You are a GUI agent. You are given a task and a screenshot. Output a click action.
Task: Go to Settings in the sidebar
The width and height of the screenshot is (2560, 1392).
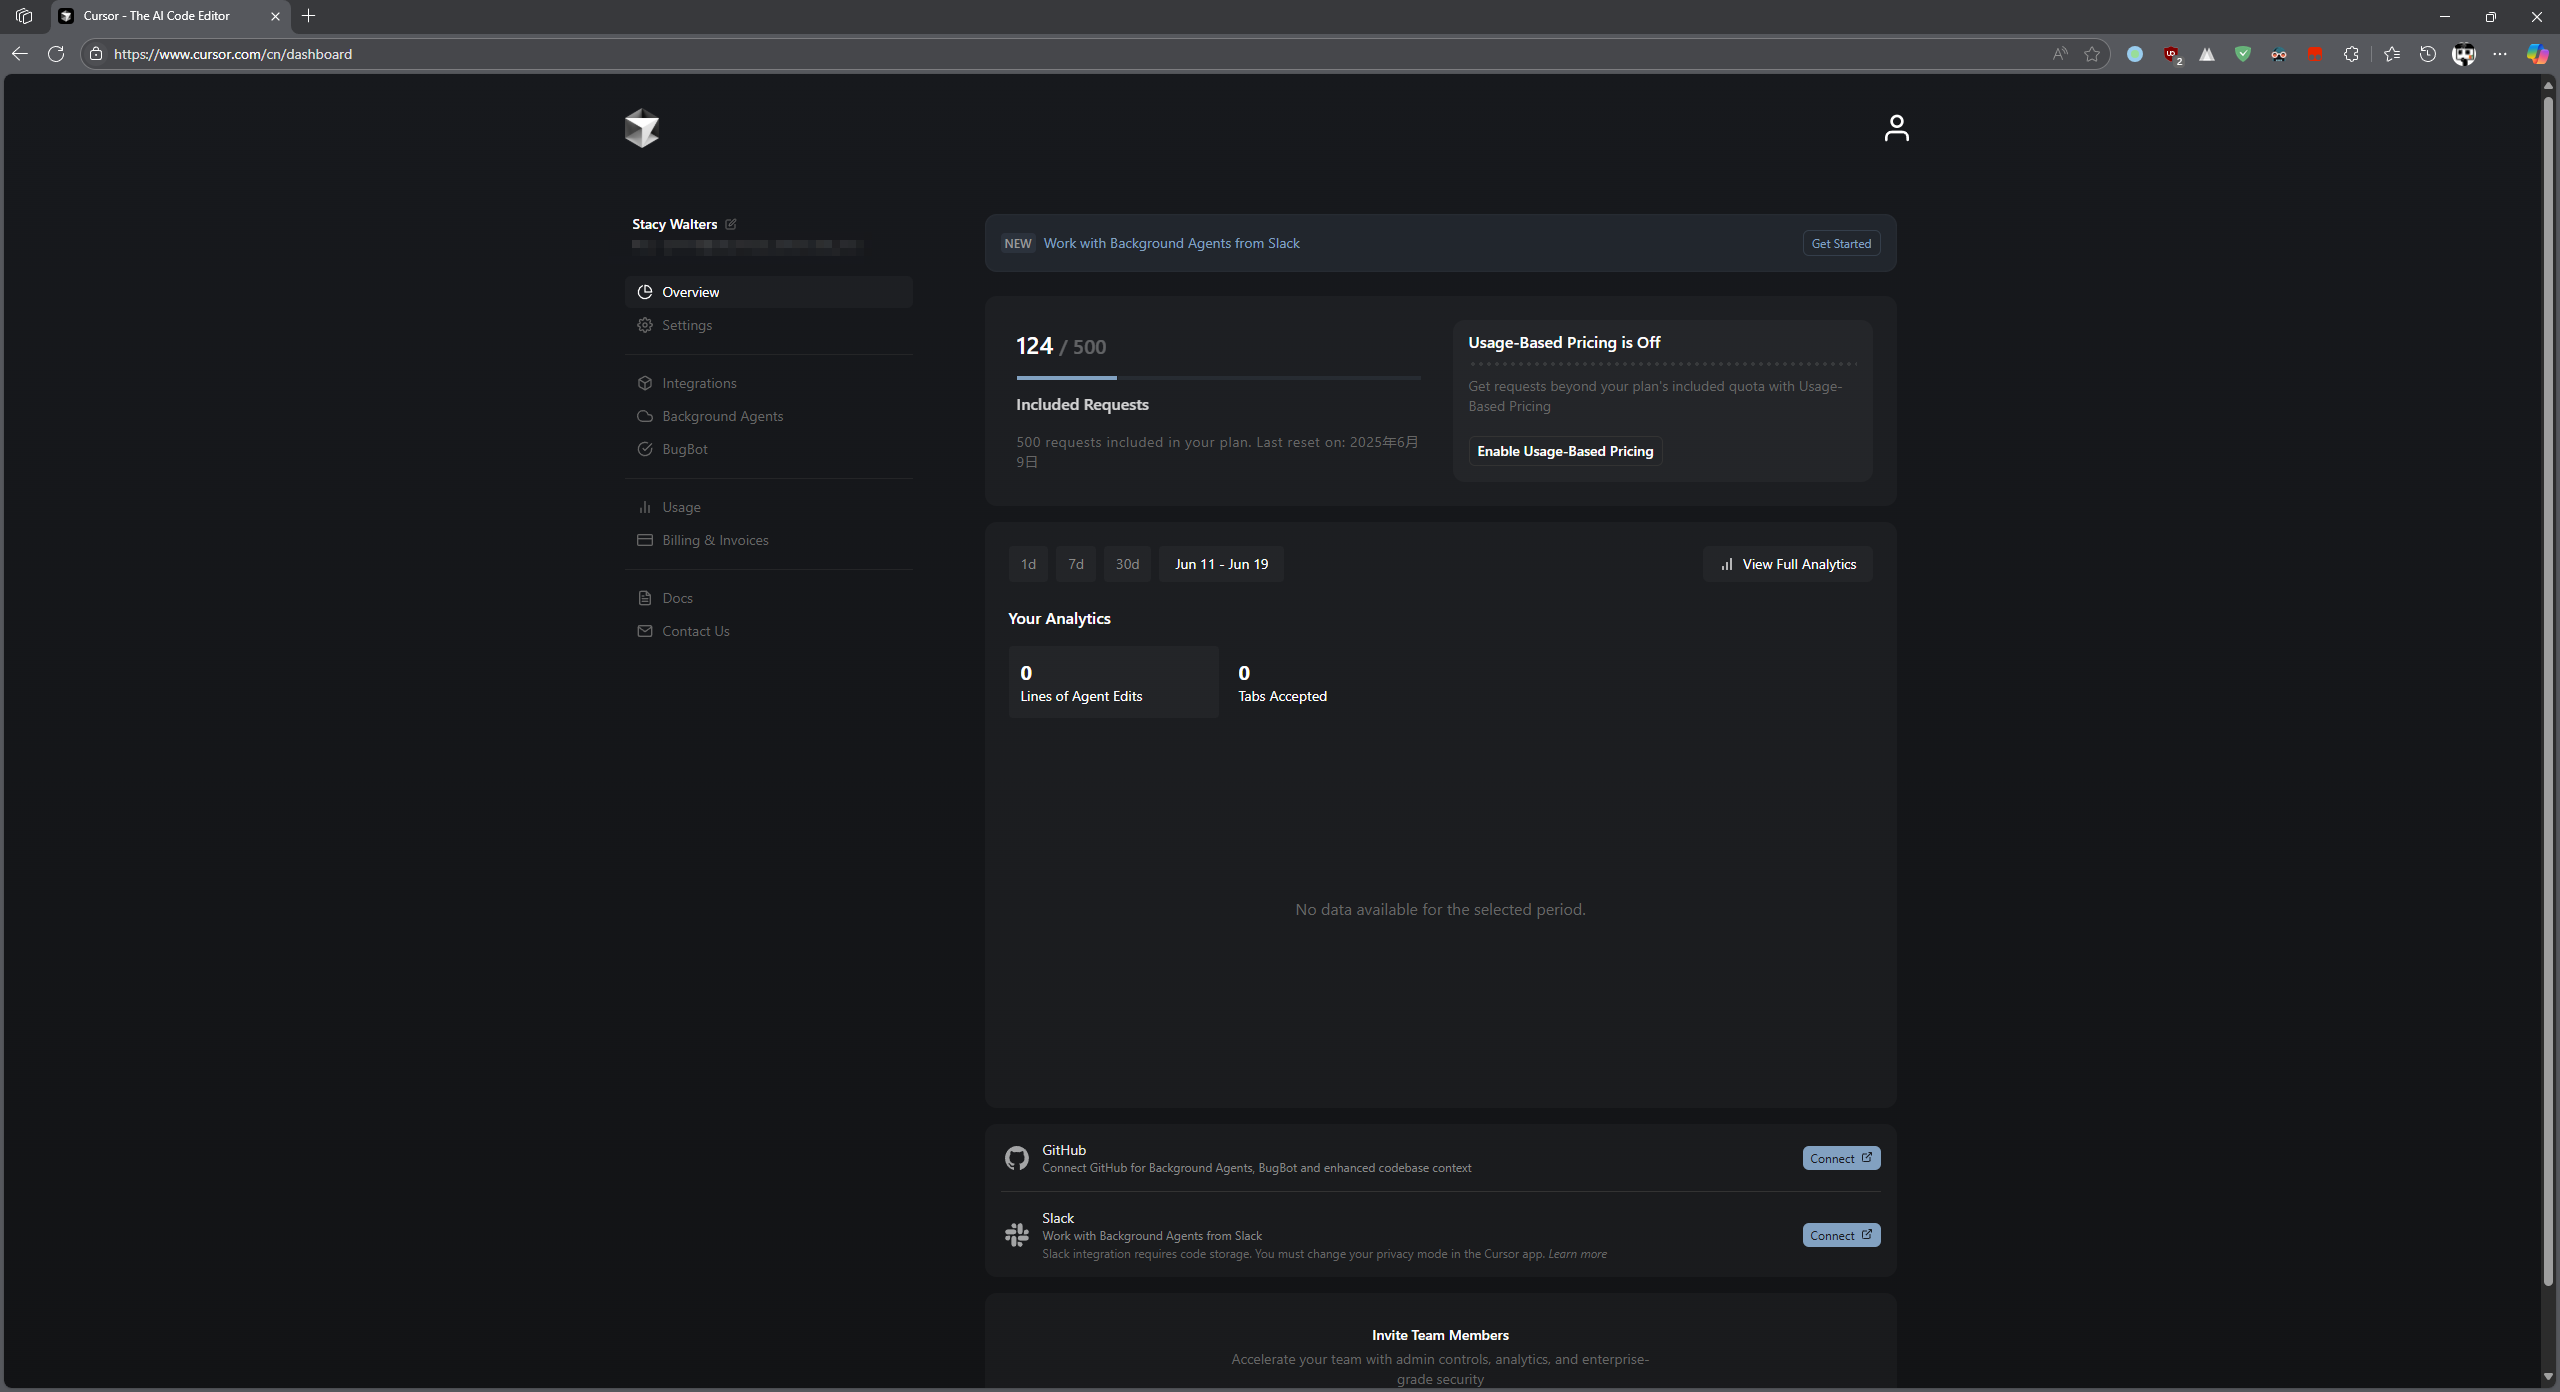pos(768,325)
